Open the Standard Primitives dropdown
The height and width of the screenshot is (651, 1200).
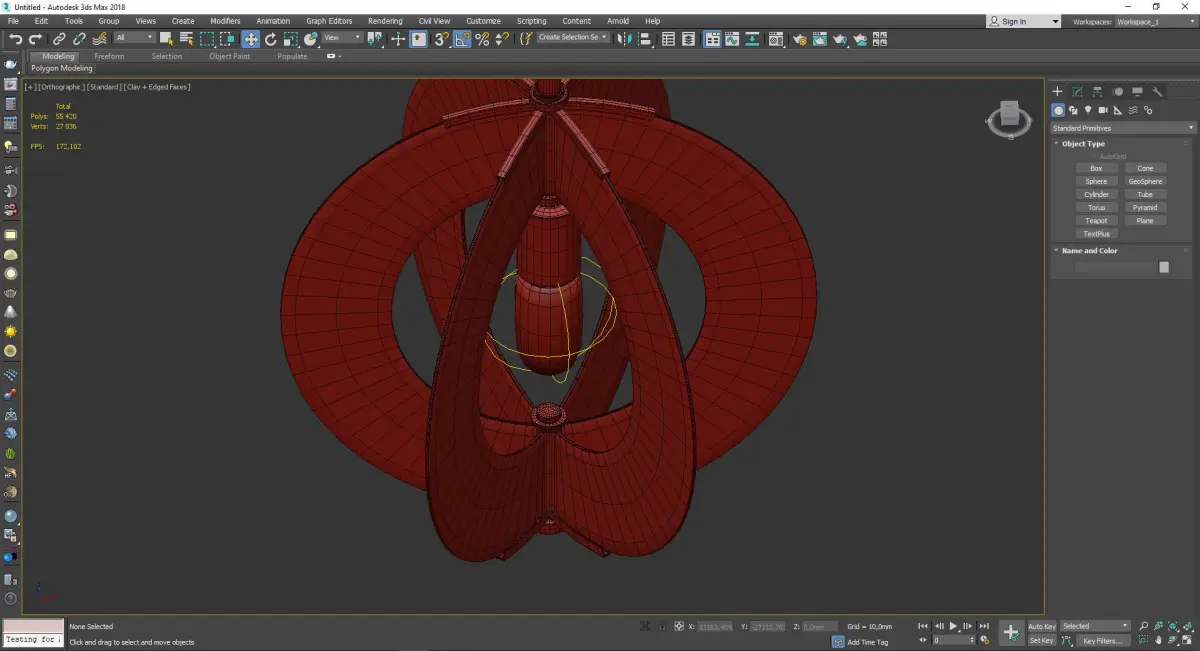coord(1122,128)
